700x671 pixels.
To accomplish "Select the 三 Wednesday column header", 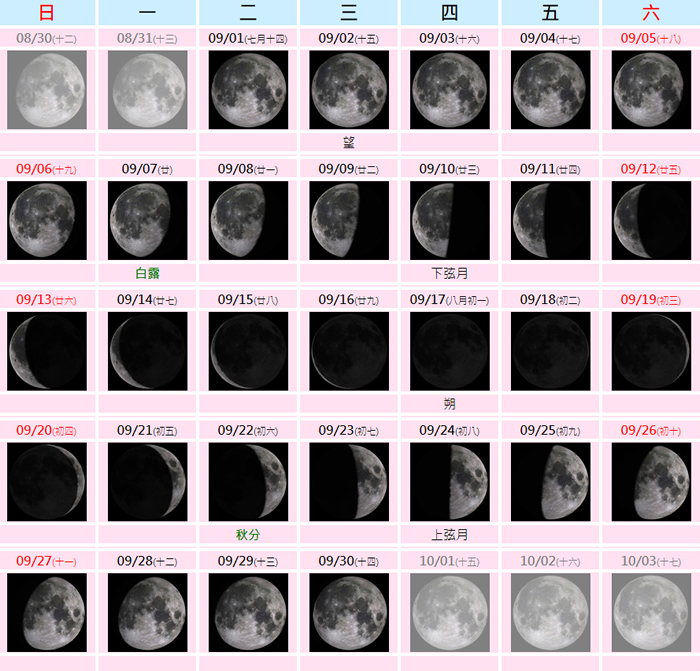I will 349,13.
